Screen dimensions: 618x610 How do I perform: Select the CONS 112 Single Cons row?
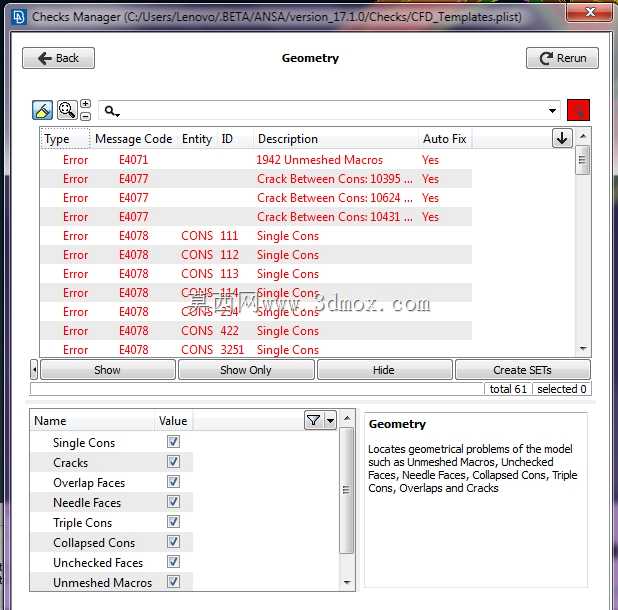[256, 255]
